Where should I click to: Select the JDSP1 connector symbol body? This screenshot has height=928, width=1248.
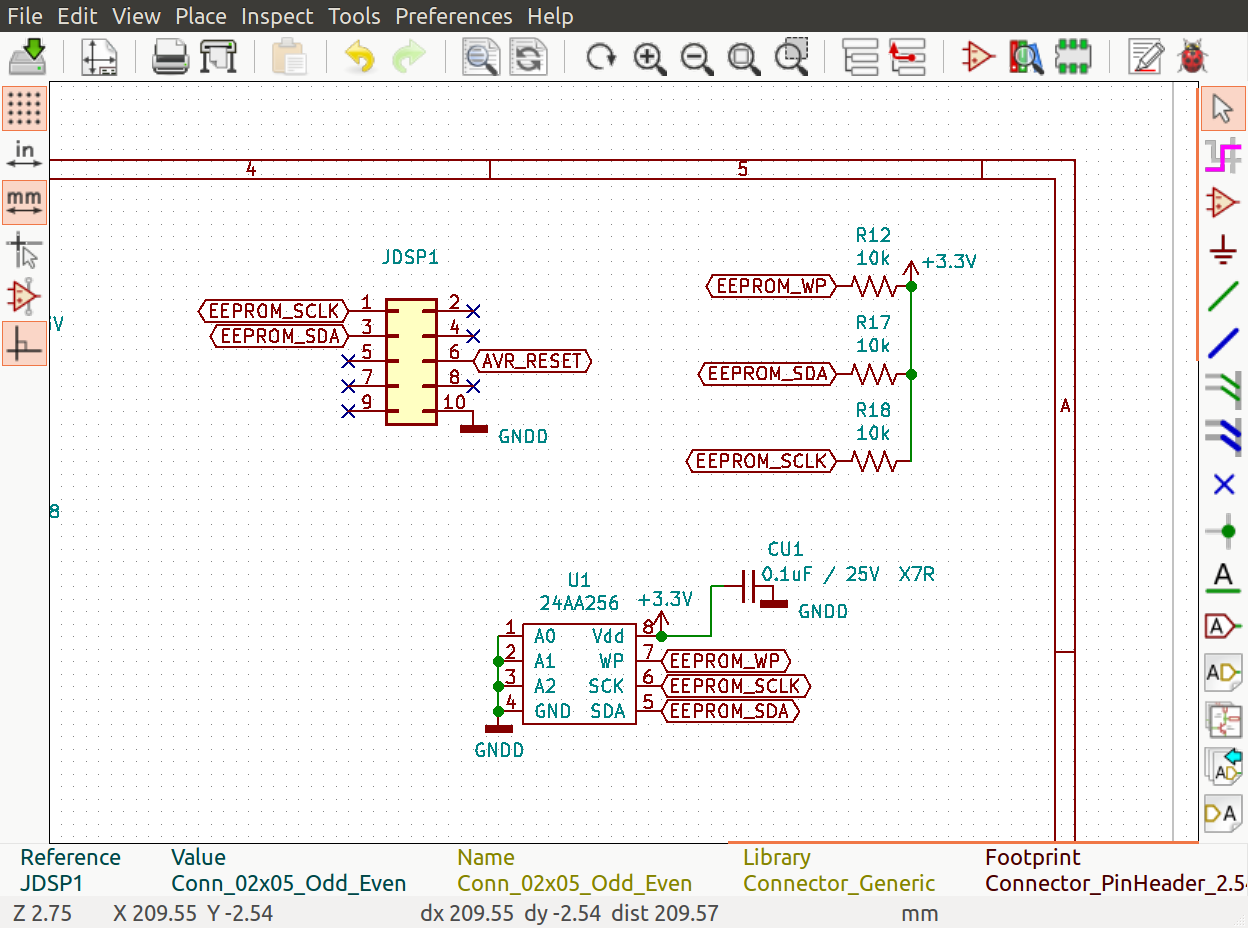(411, 361)
